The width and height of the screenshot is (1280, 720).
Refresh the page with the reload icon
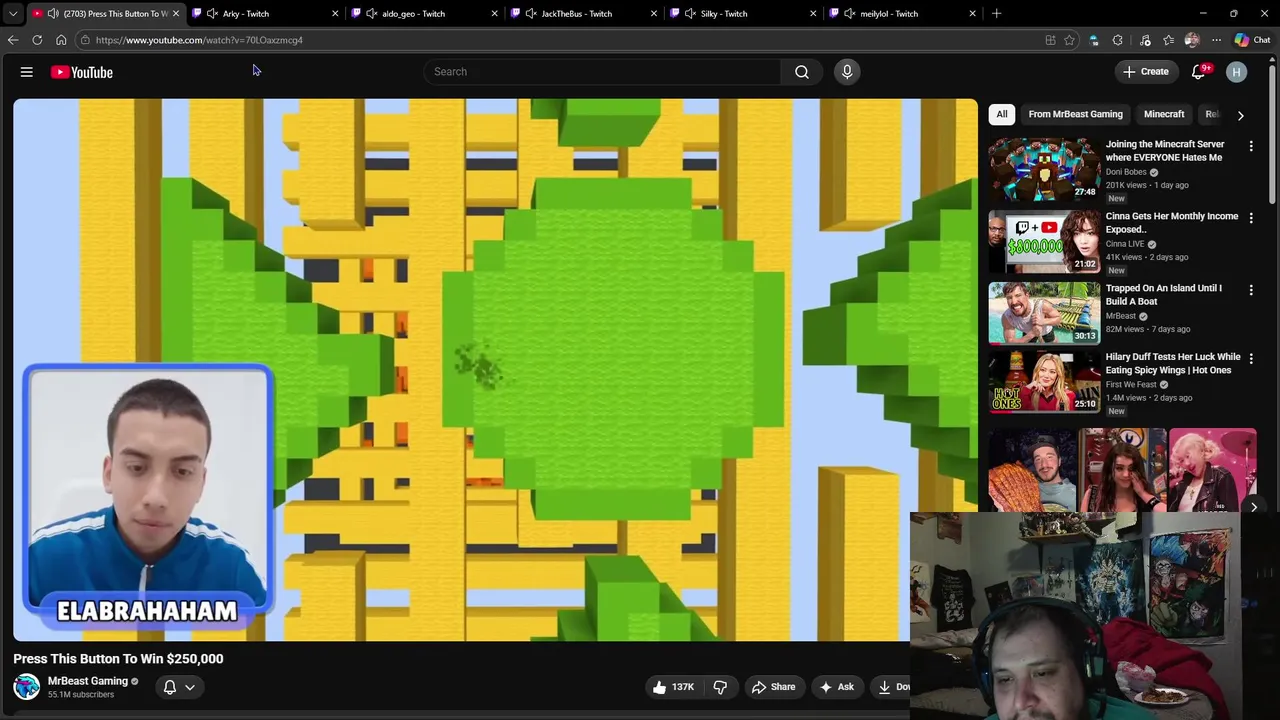coord(37,40)
